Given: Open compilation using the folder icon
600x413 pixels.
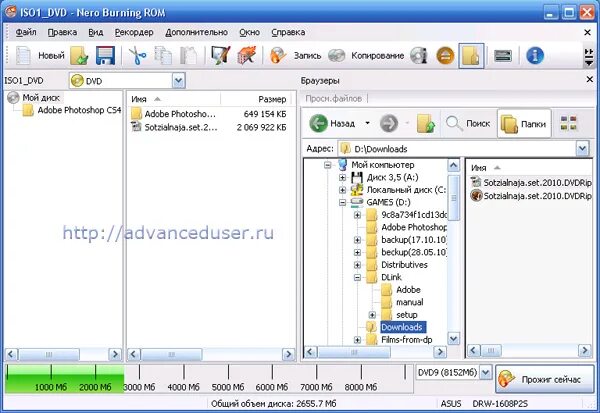Looking at the screenshot, I should coord(79,56).
